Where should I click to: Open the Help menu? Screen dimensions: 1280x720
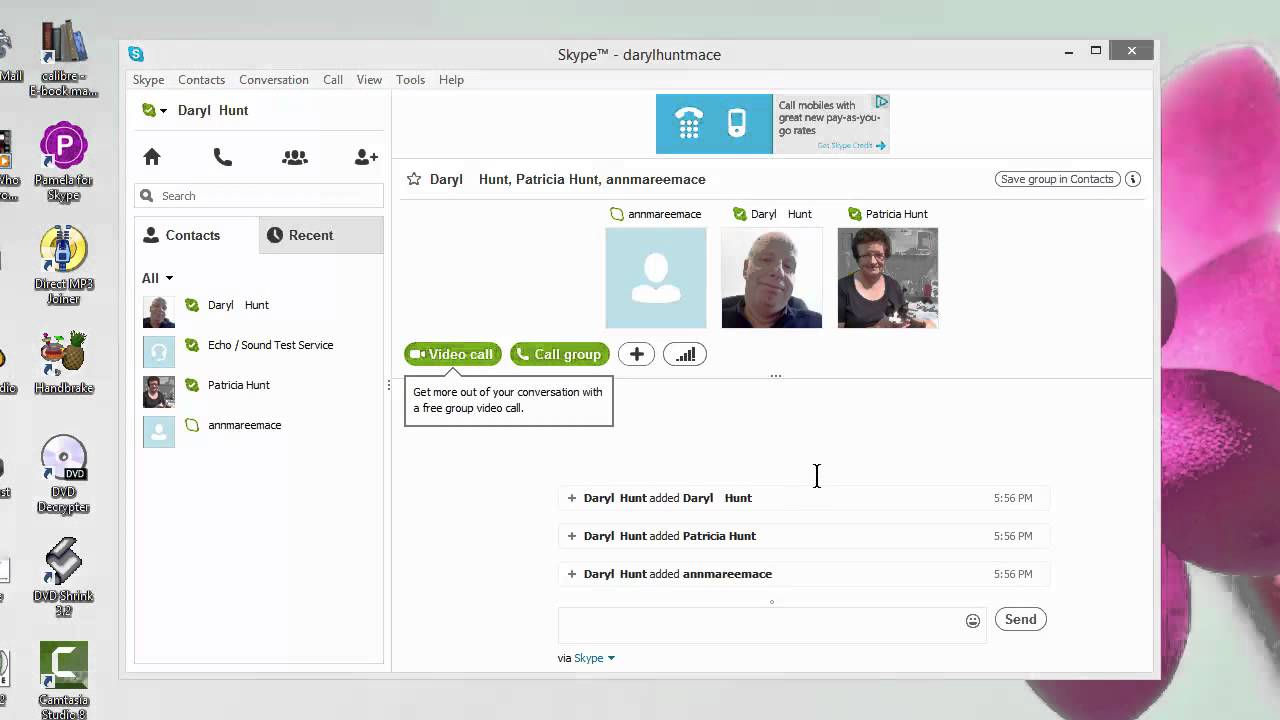coord(451,80)
